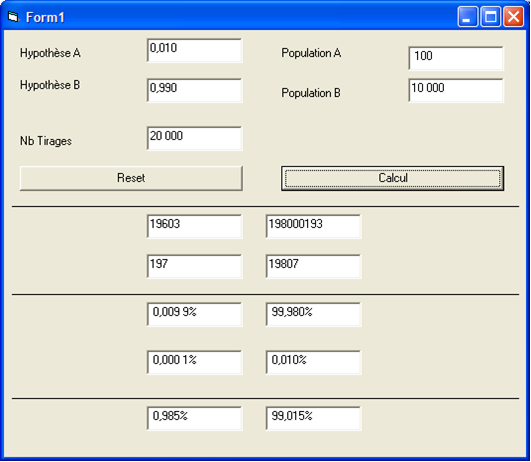Select the Population B text box
The height and width of the screenshot is (462, 531).
pos(456,90)
